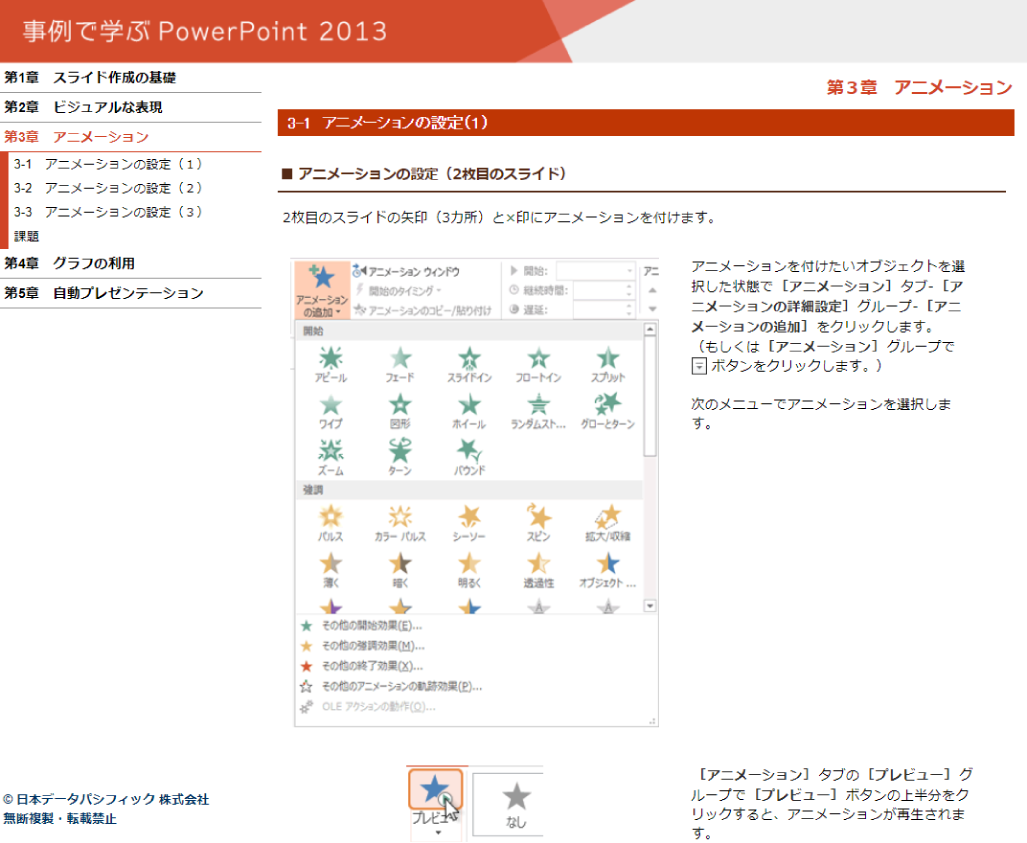
Task: Select the なし animation thumbnail
Action: tap(516, 804)
